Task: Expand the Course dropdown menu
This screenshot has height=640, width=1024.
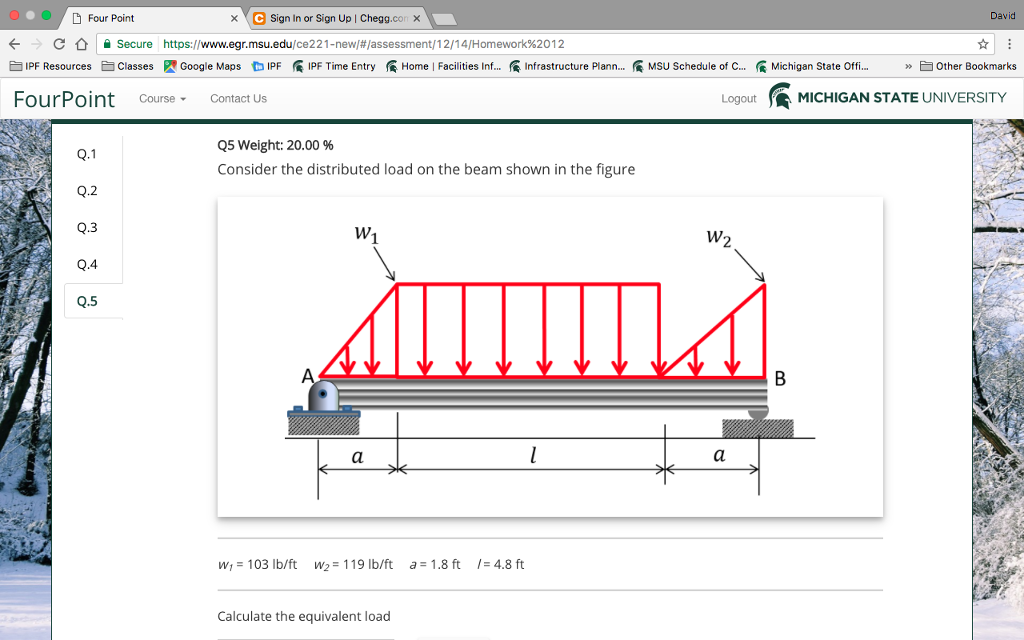Action: pyautogui.click(x=163, y=99)
